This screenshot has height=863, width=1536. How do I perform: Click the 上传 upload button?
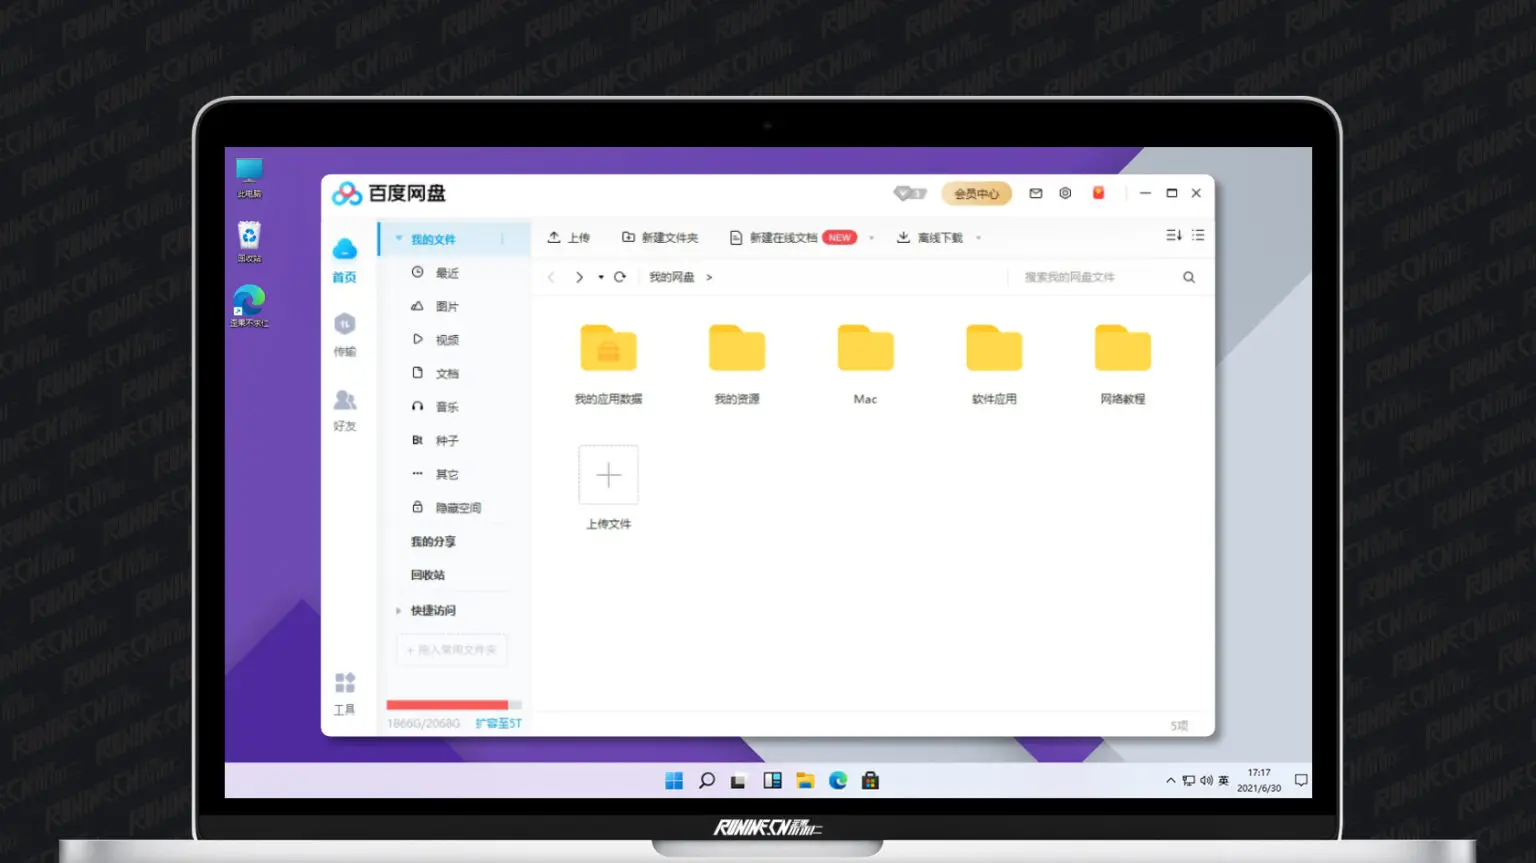tap(569, 238)
